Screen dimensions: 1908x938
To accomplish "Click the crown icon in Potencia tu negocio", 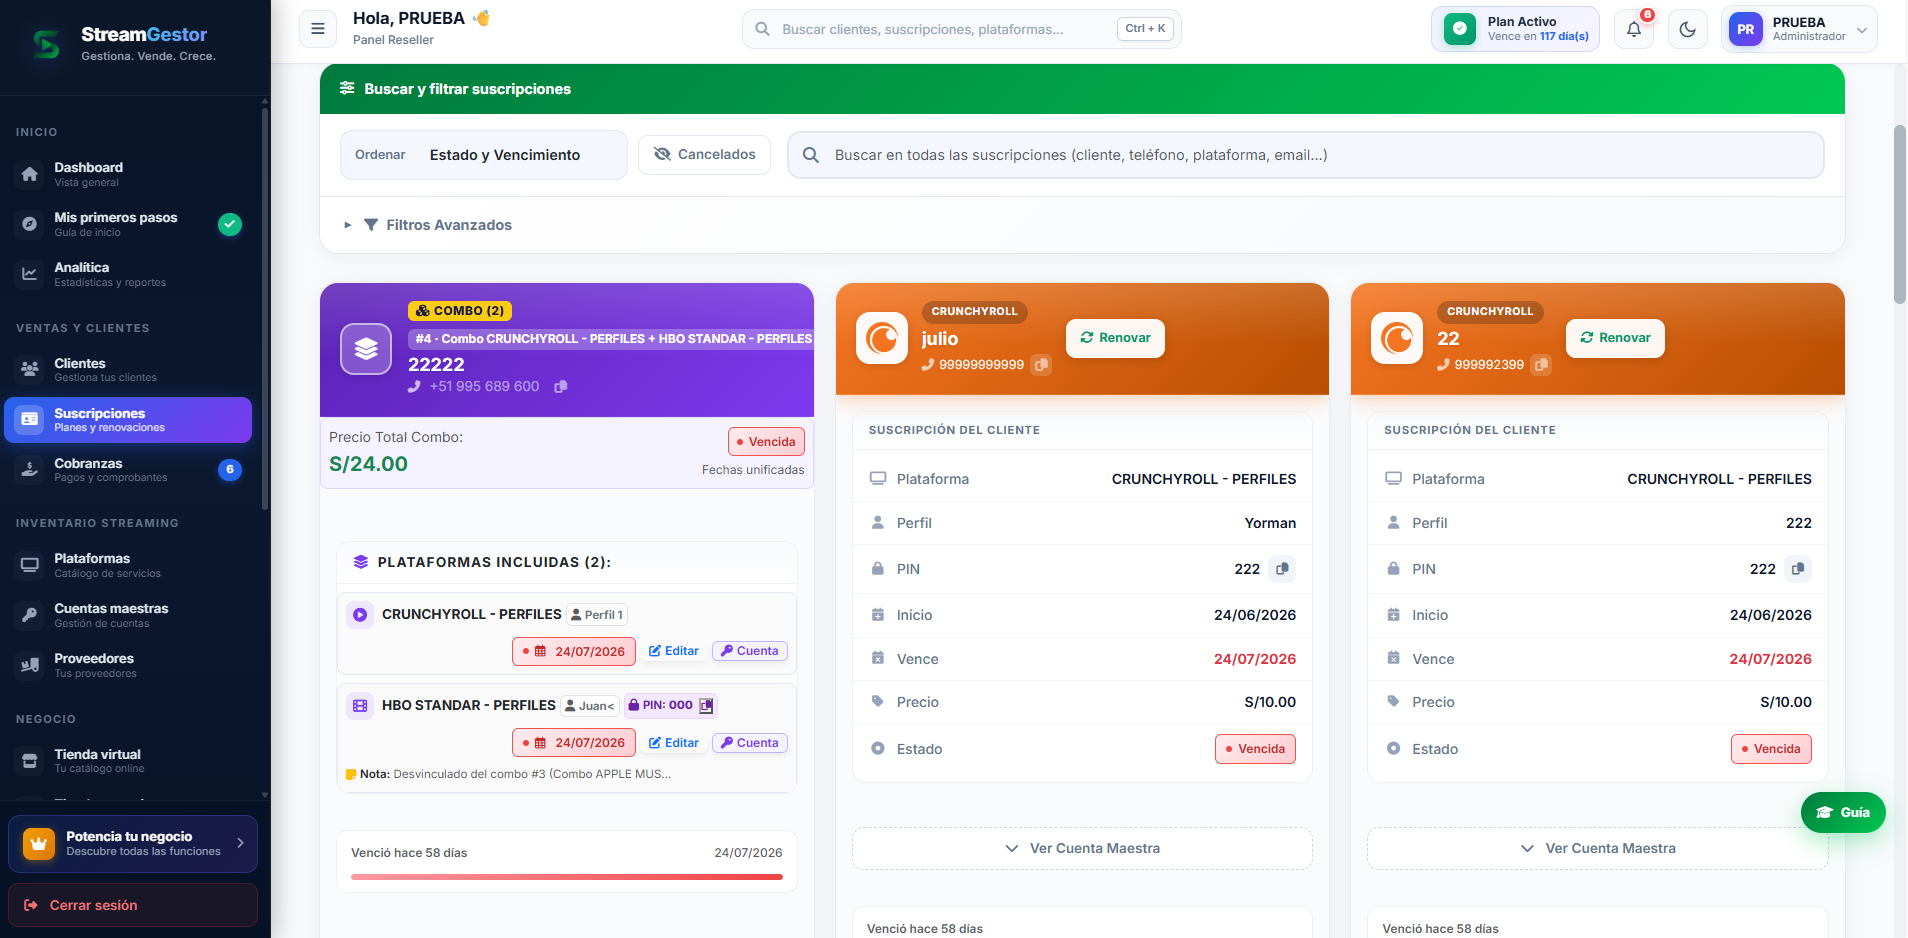I will (39, 844).
